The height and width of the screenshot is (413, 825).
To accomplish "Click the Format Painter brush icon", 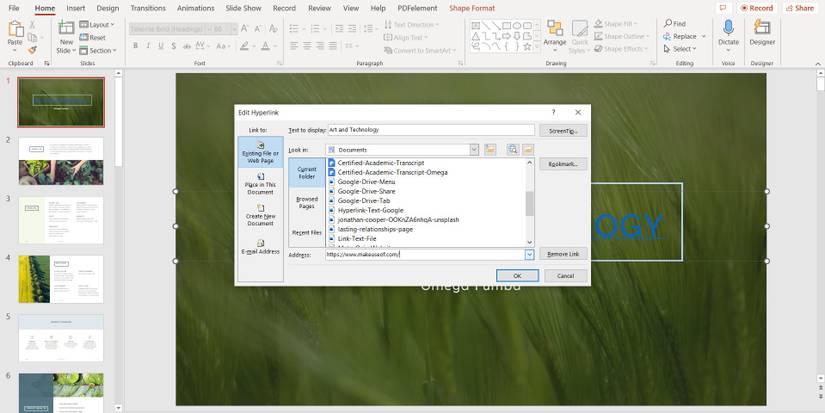I will pyautogui.click(x=32, y=51).
